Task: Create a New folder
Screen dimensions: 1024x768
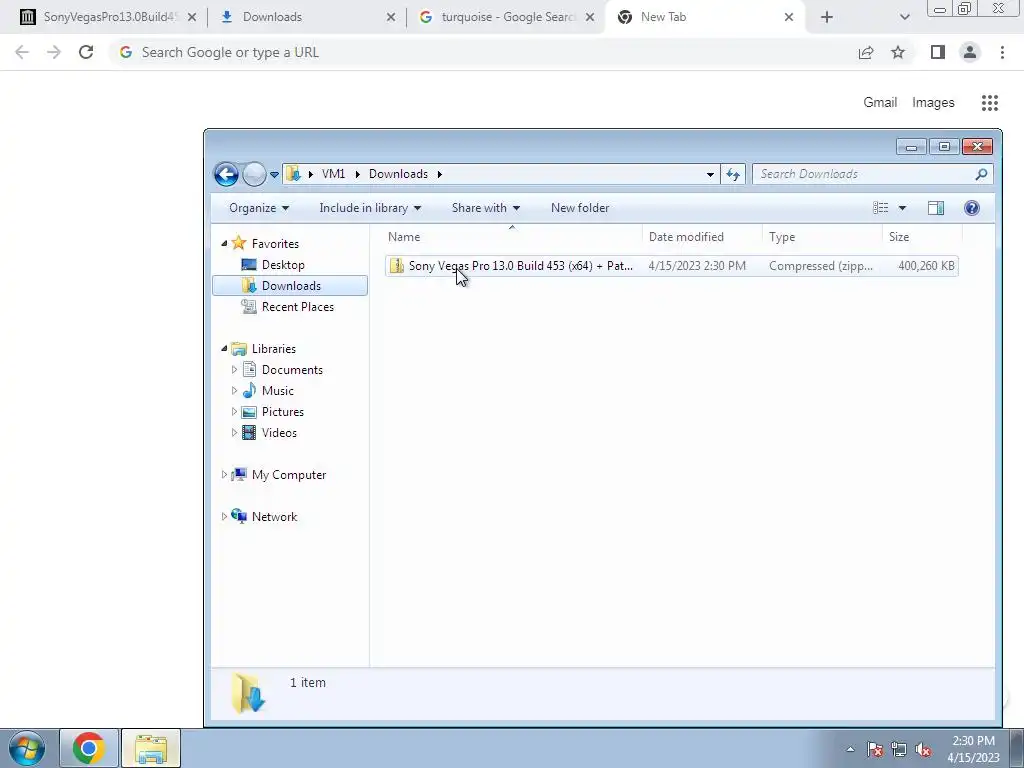Action: pyautogui.click(x=580, y=208)
